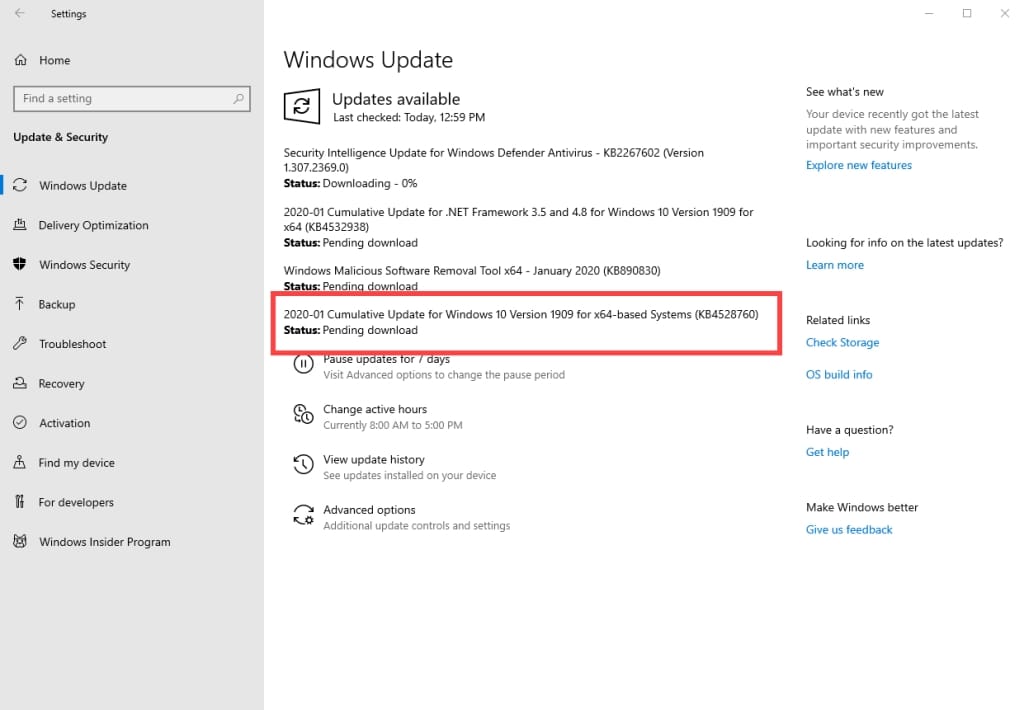The width and height of the screenshot is (1024, 710).
Task: Select Pause updates for 7 days
Action: 386,359
